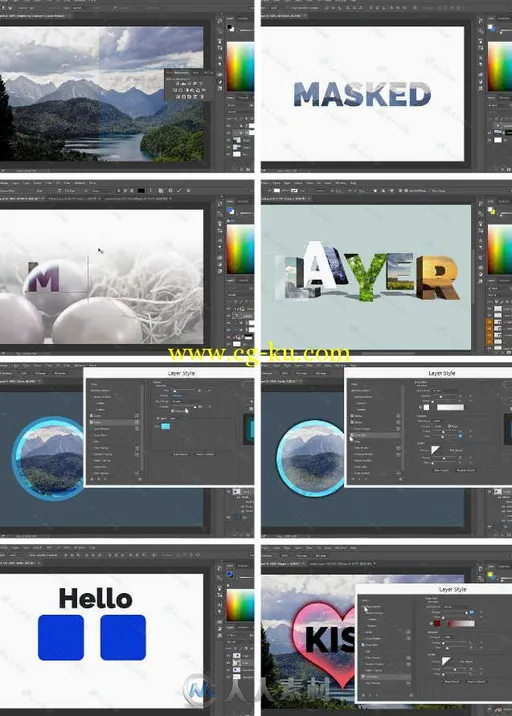Hide the top layer in the Stroke dialog window
The height and width of the screenshot is (716, 512).
point(228,492)
